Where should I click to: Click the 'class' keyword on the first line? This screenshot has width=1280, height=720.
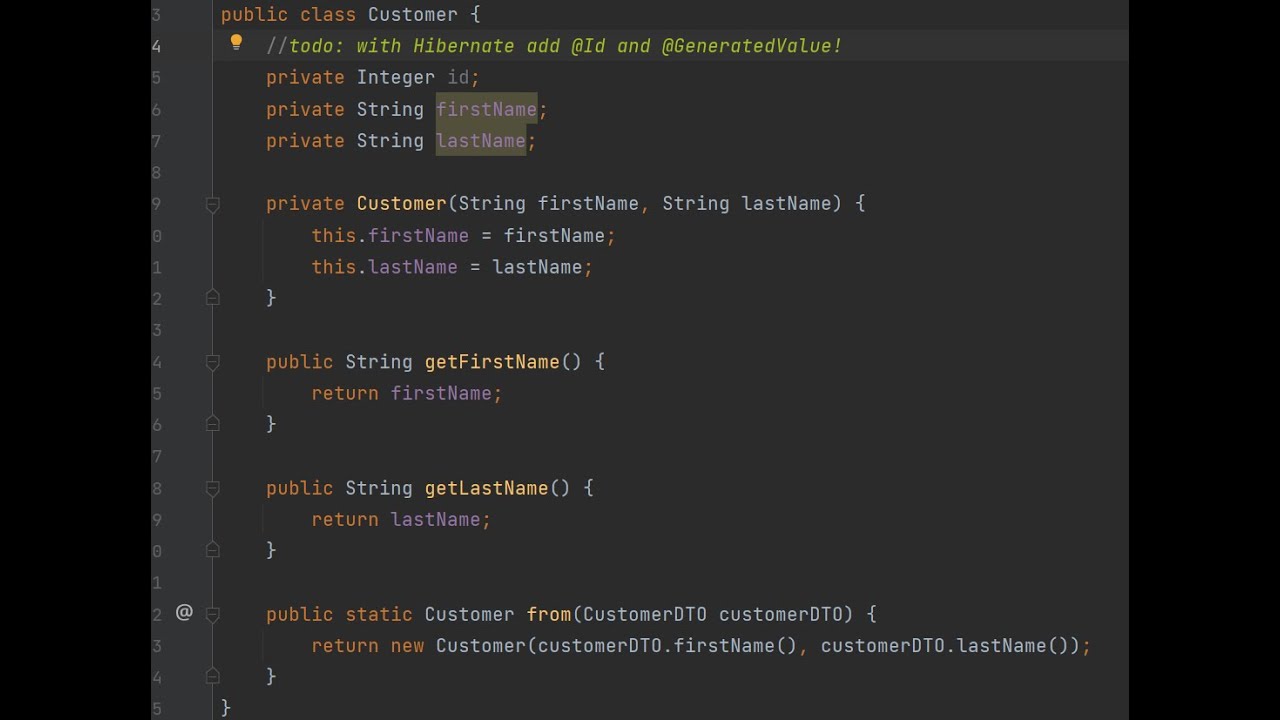[x=328, y=14]
